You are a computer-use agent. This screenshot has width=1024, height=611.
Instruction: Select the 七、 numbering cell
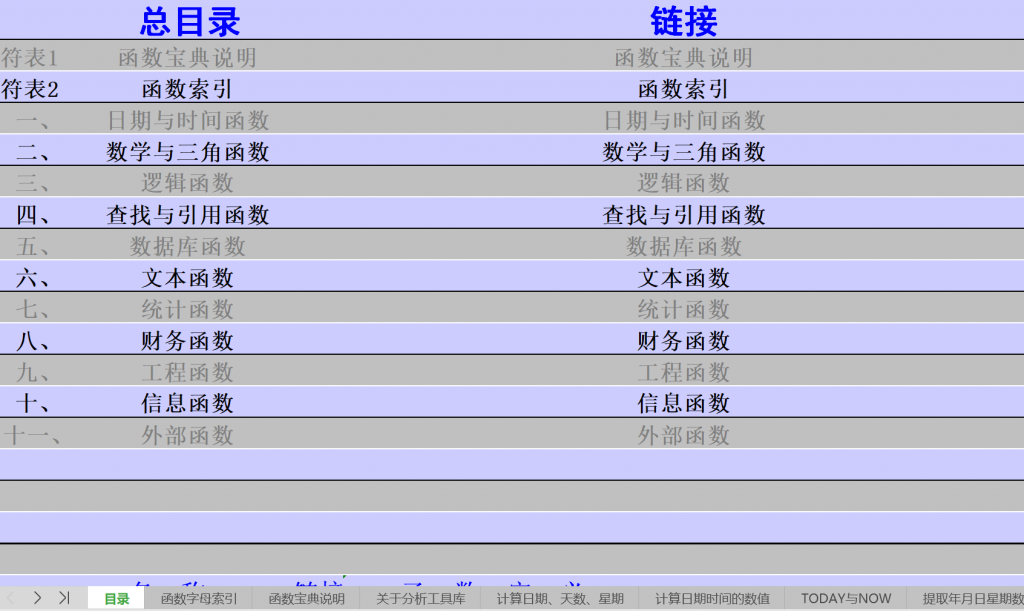[33, 309]
